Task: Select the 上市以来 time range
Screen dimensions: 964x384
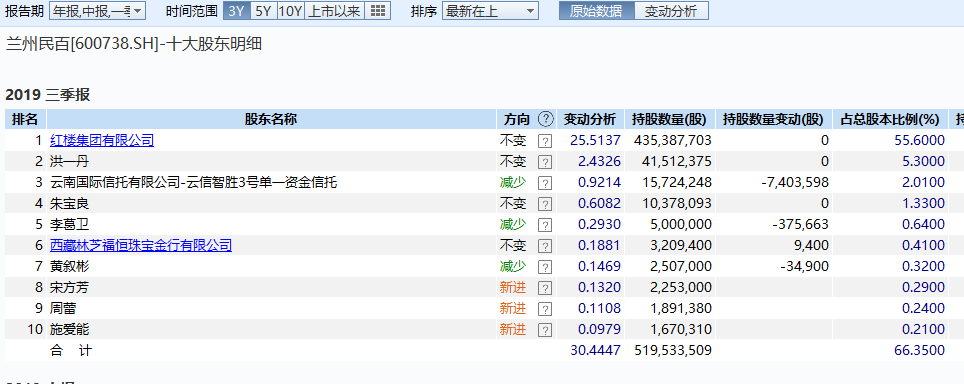Action: [x=334, y=11]
